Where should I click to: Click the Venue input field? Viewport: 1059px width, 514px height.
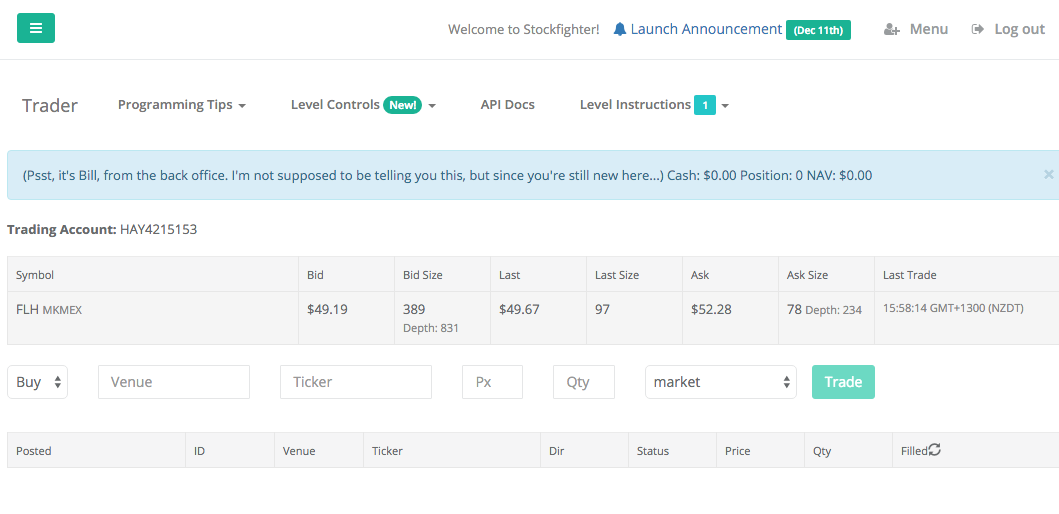click(173, 382)
